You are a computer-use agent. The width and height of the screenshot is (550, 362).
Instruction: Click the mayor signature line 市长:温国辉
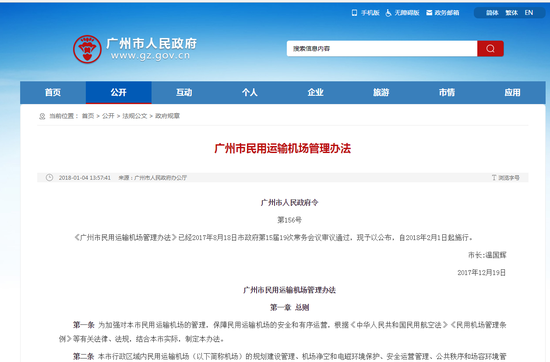coord(487,255)
